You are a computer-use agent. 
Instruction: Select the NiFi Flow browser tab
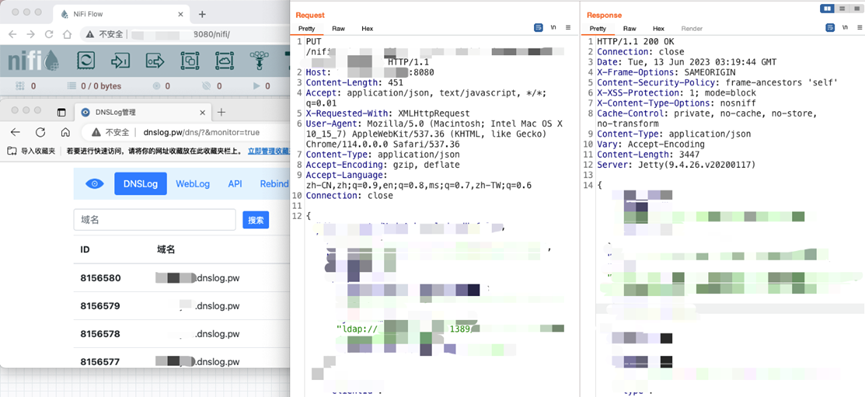pos(122,14)
